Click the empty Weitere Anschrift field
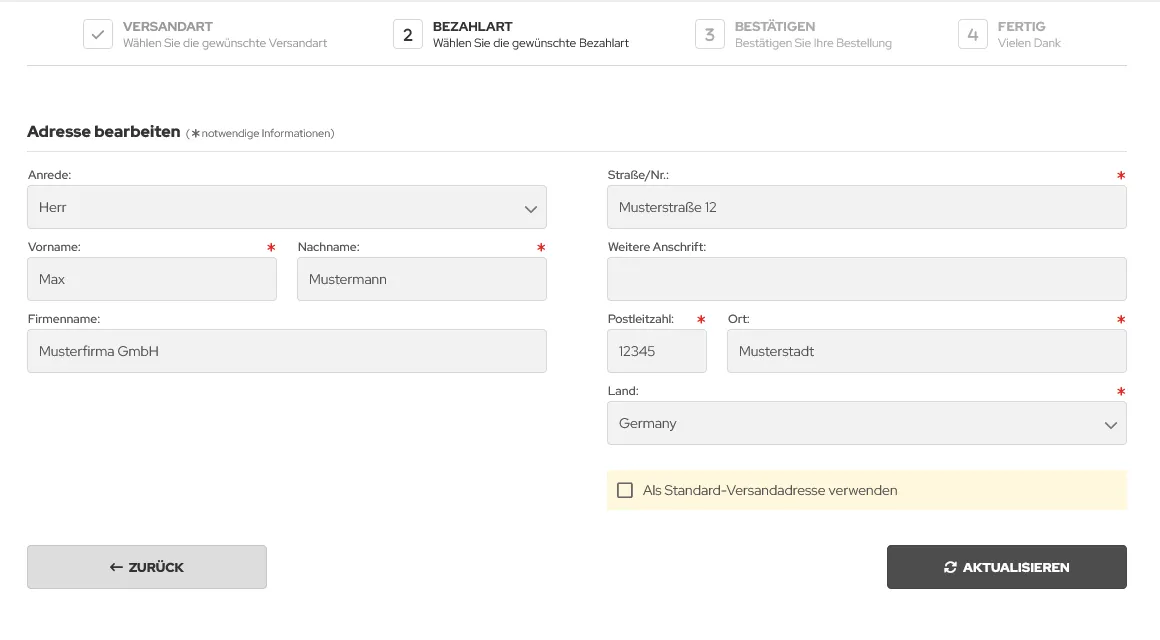The width and height of the screenshot is (1160, 640). [x=866, y=279]
